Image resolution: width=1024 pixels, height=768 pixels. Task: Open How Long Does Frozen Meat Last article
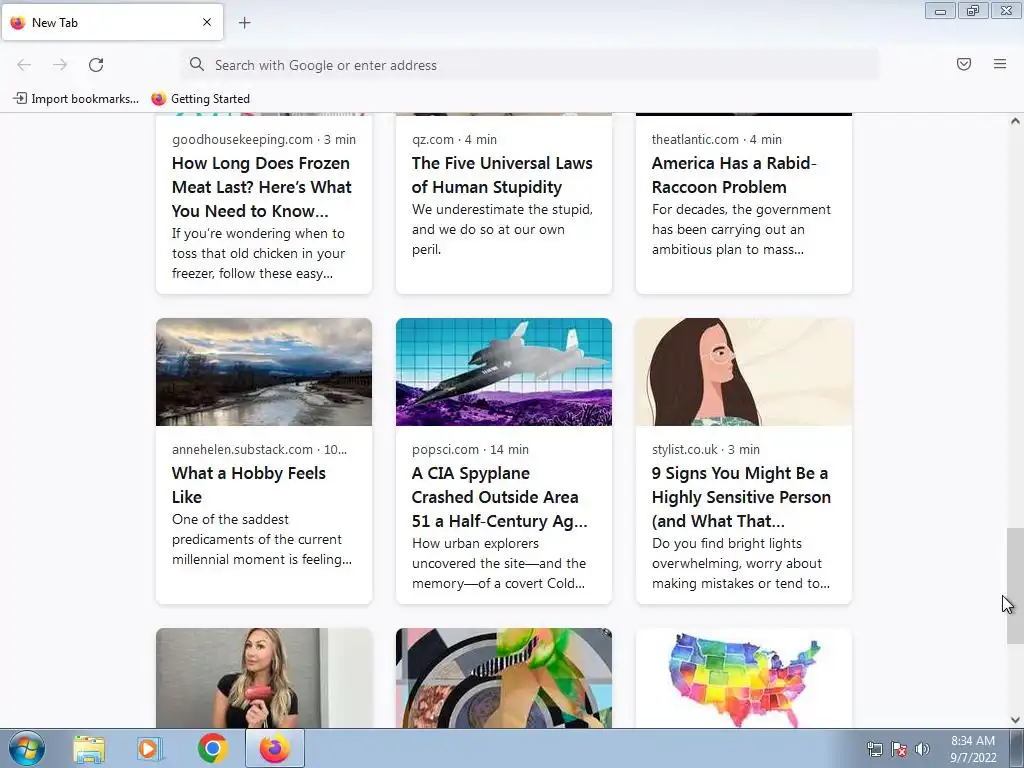262,187
